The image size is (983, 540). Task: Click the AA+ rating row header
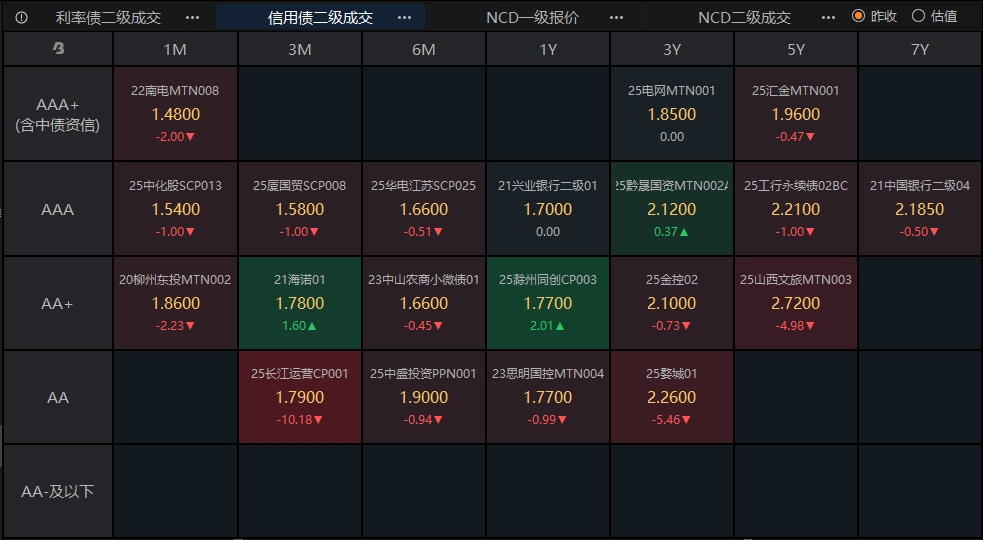click(x=58, y=302)
